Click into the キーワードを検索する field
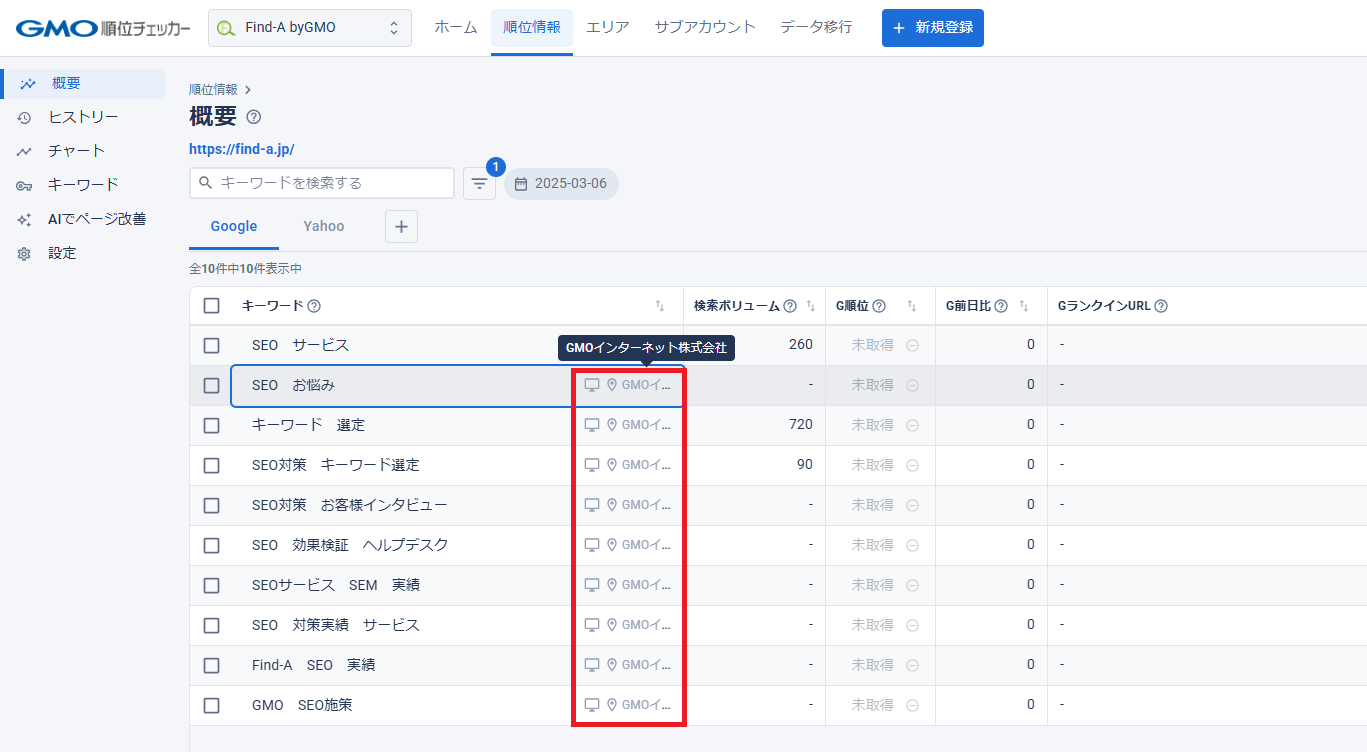 (322, 183)
